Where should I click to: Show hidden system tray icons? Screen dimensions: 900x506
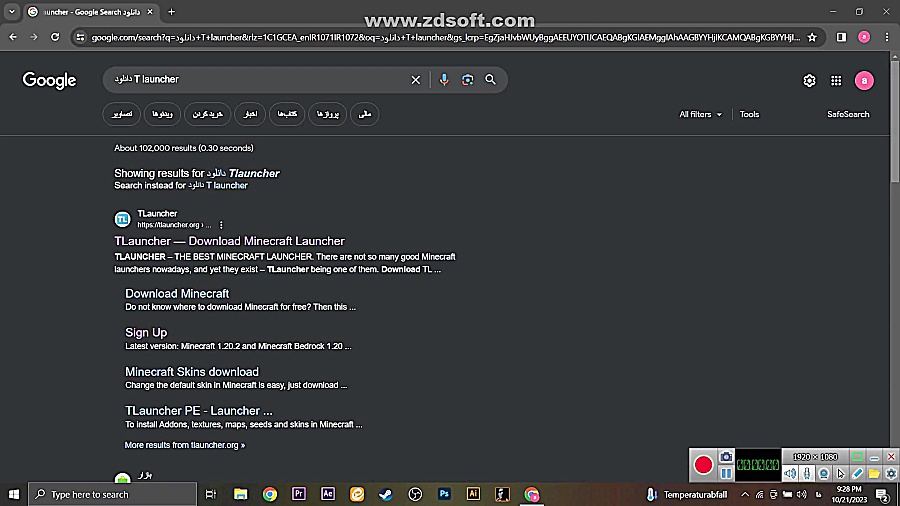click(745, 494)
